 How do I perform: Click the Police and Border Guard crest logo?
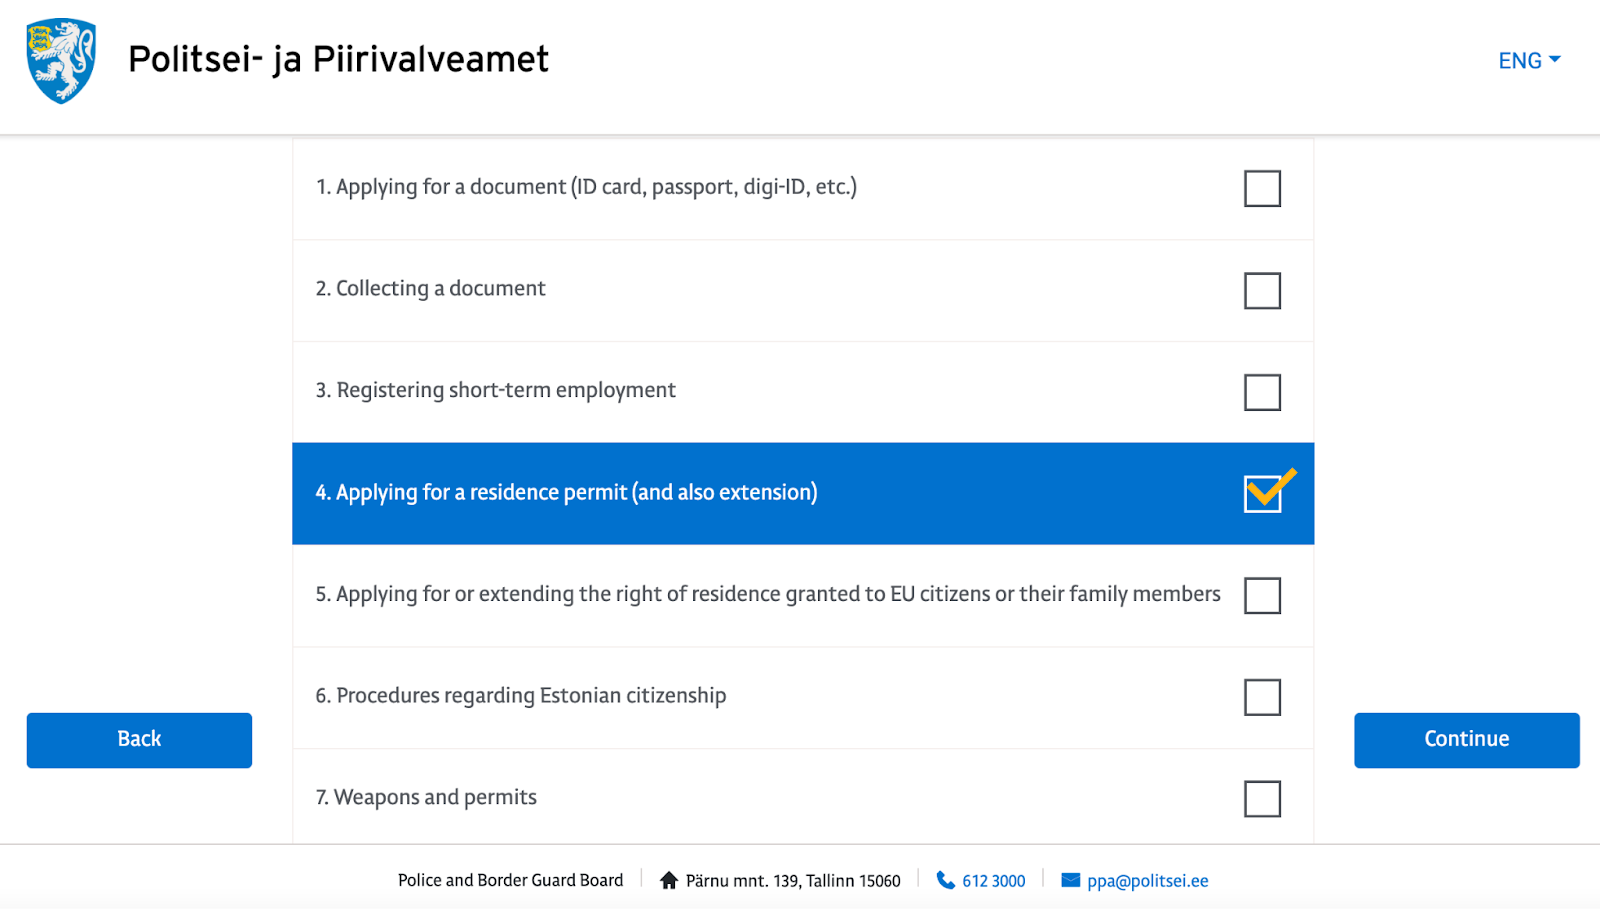point(62,61)
